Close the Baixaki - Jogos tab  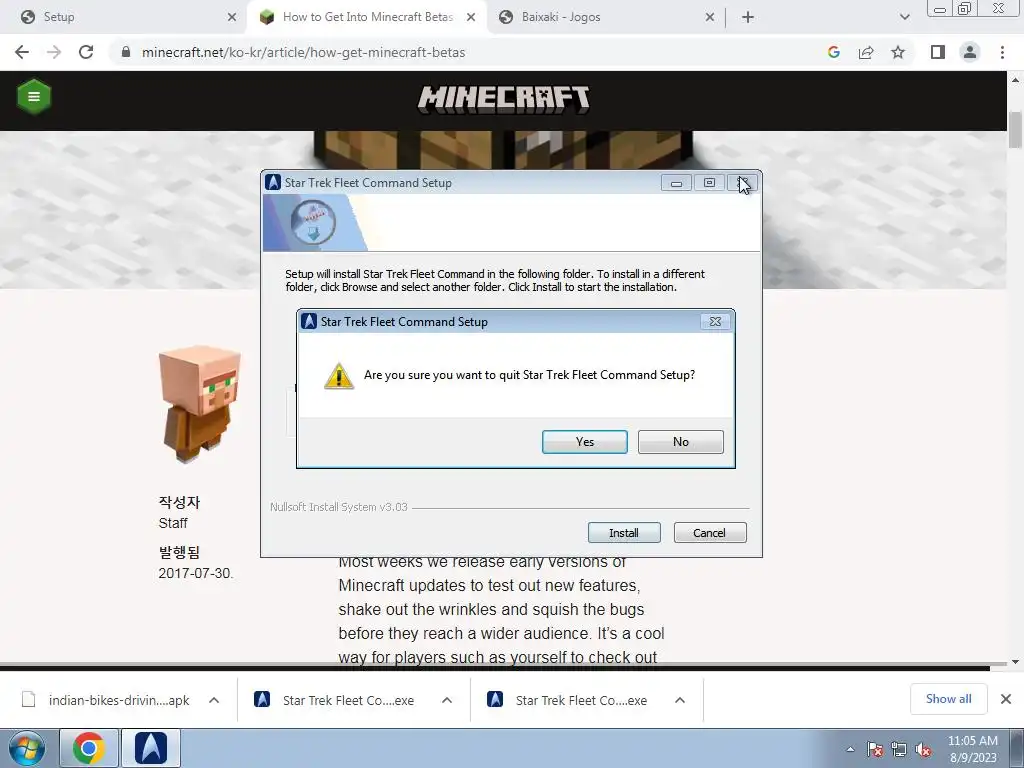coord(710,17)
